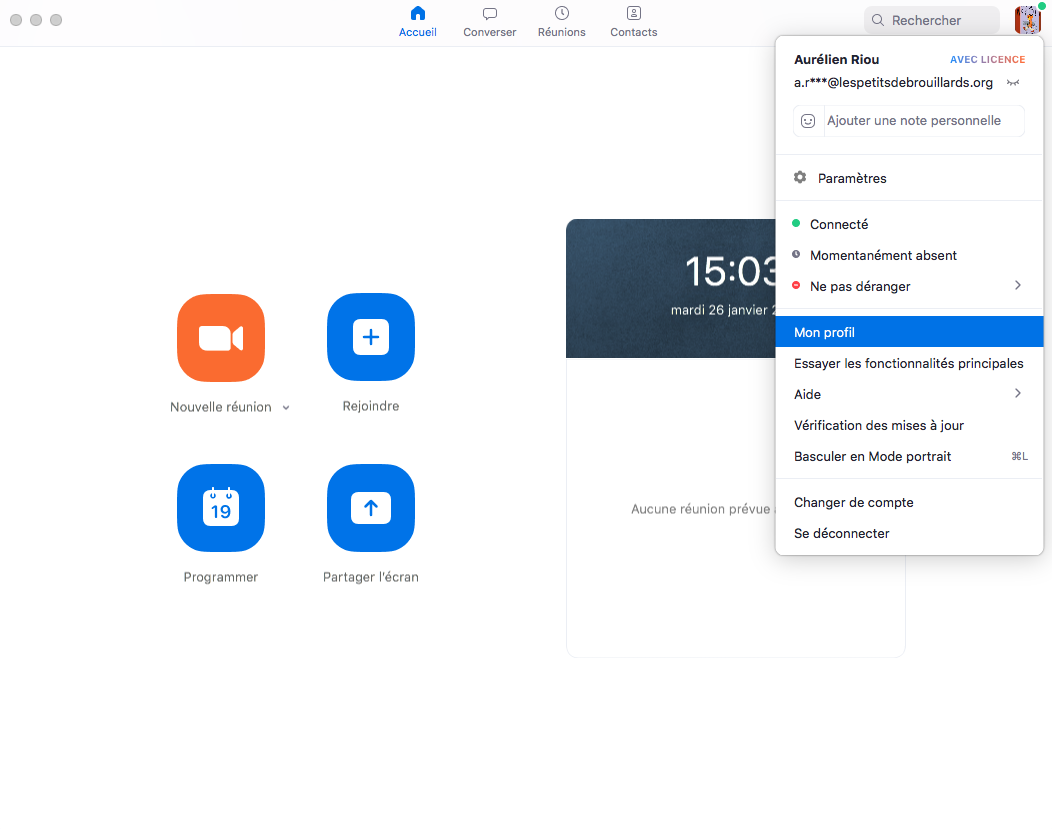Switch to the Converser tab
This screenshot has height=829, width=1052.
489,21
